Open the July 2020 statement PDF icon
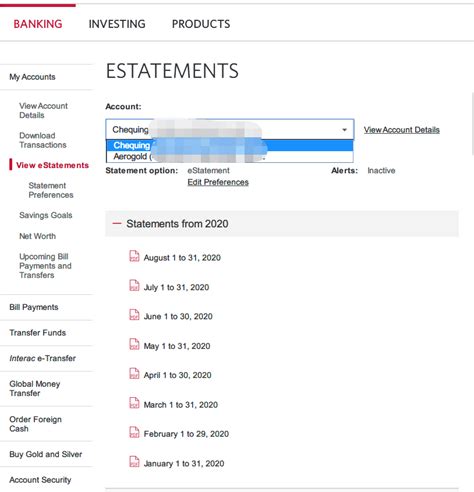The width and height of the screenshot is (474, 492). point(134,286)
